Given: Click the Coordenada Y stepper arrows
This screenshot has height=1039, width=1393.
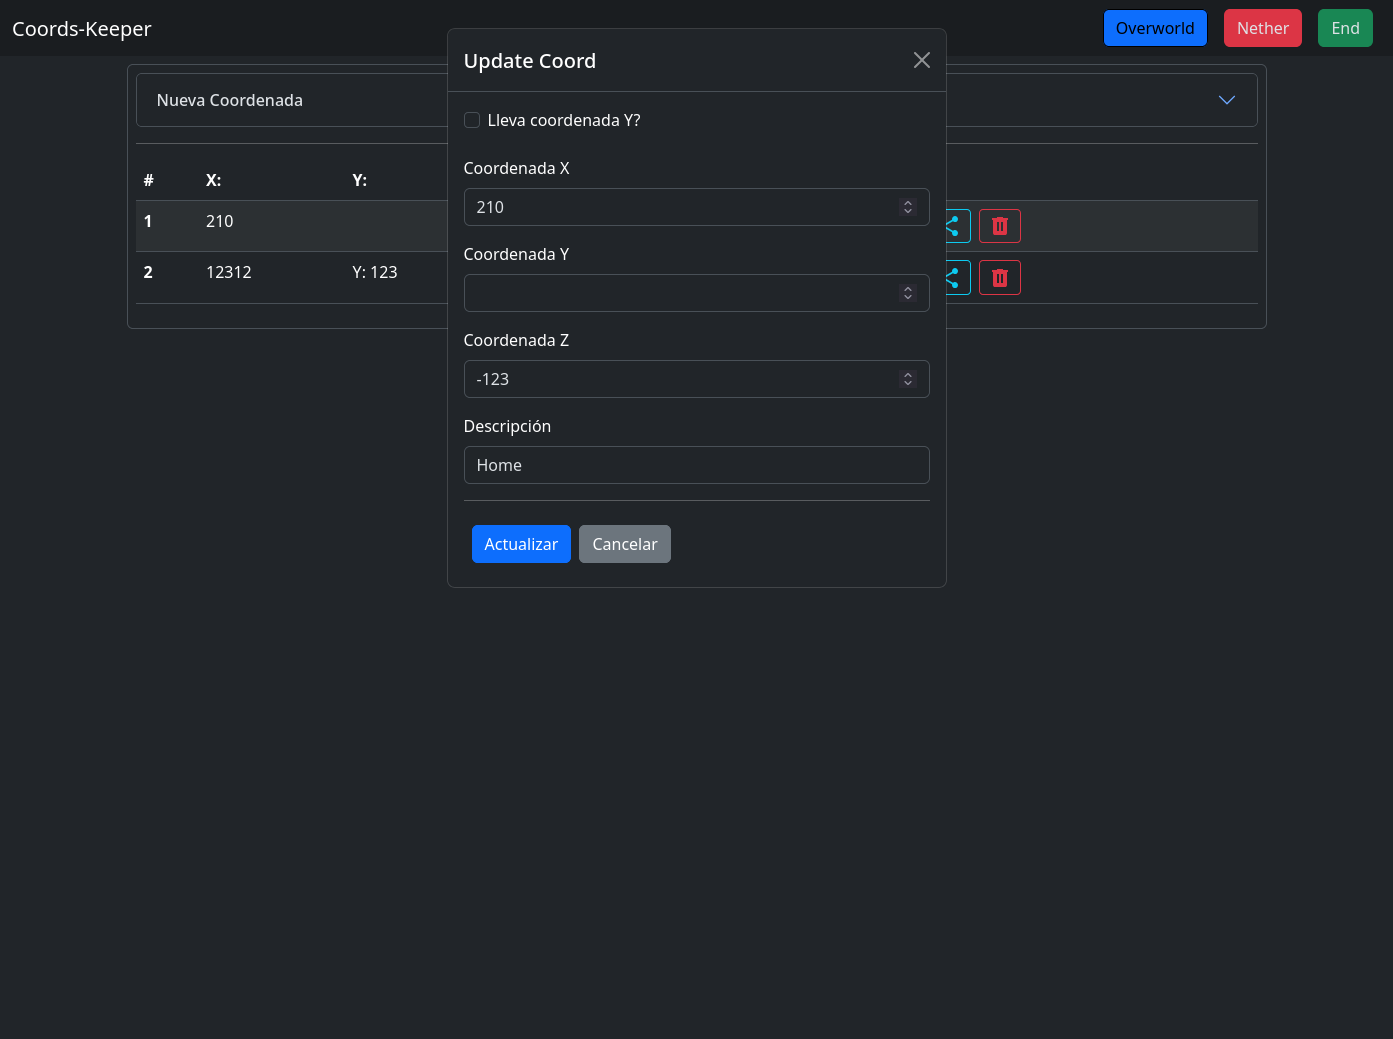Looking at the screenshot, I should click(x=908, y=293).
